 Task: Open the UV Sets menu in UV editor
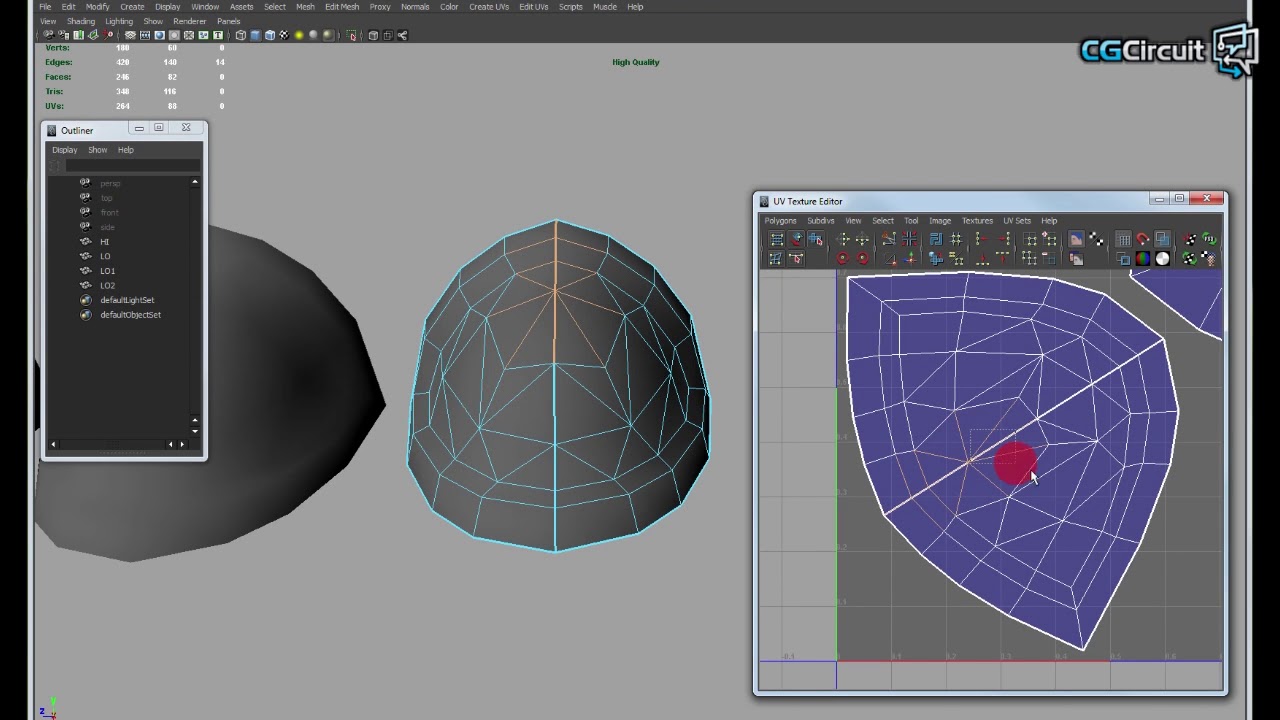click(1017, 221)
